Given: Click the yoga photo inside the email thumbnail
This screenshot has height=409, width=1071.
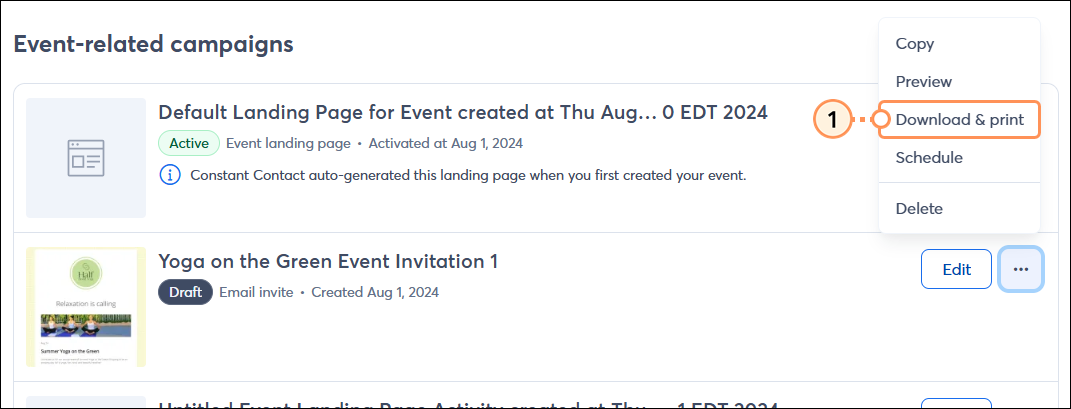Looking at the screenshot, I should 86,326.
